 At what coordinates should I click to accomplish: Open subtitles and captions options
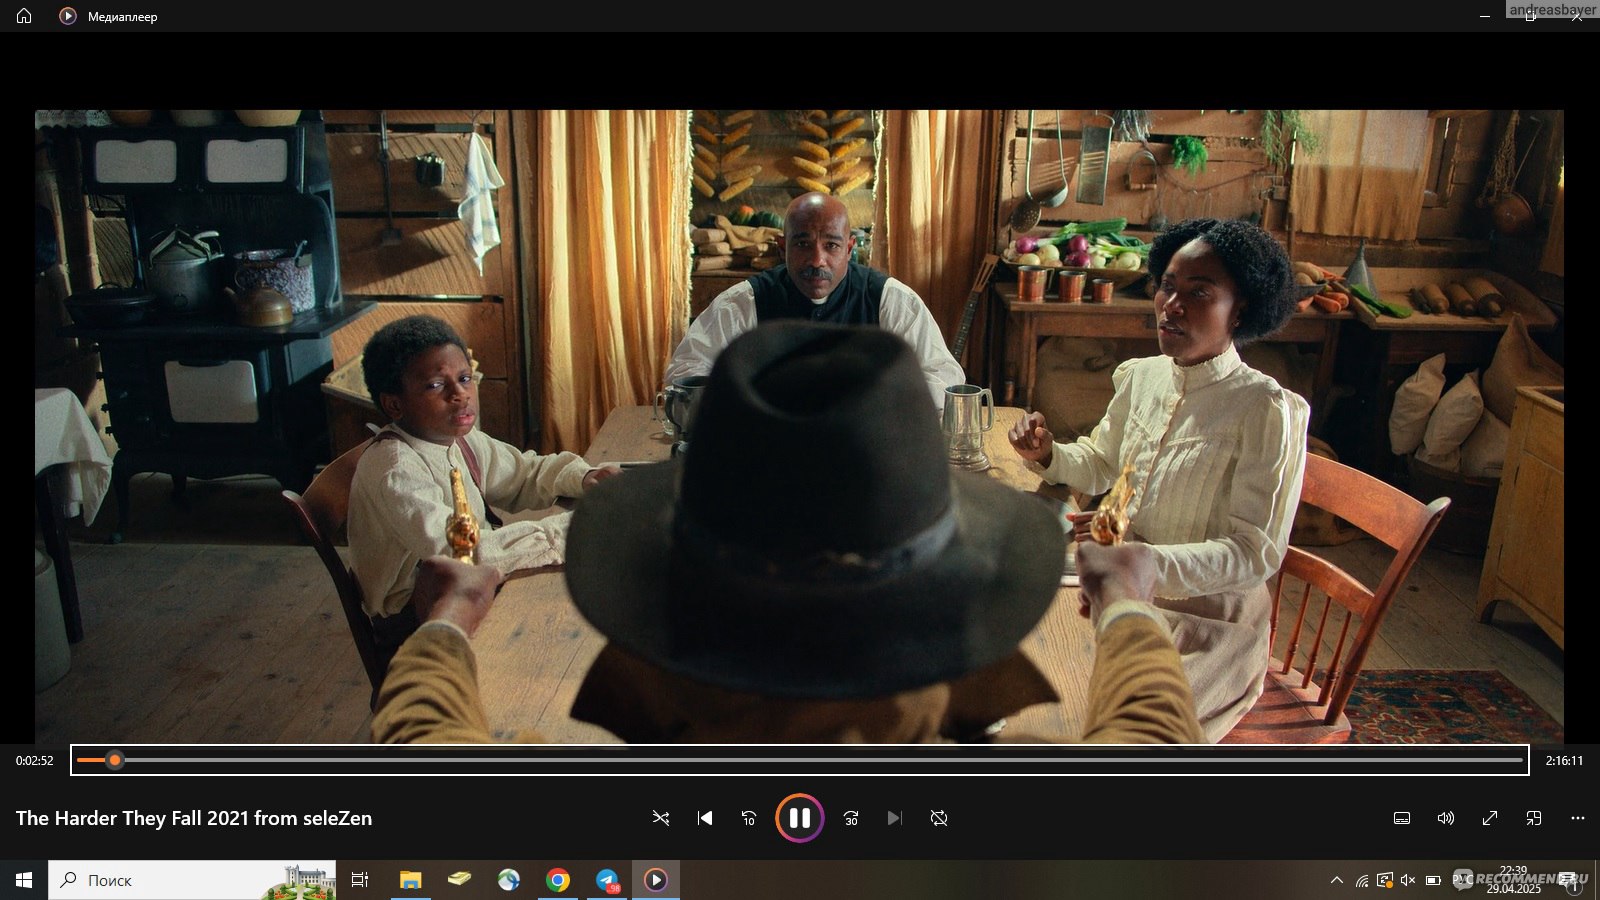pyautogui.click(x=1402, y=818)
